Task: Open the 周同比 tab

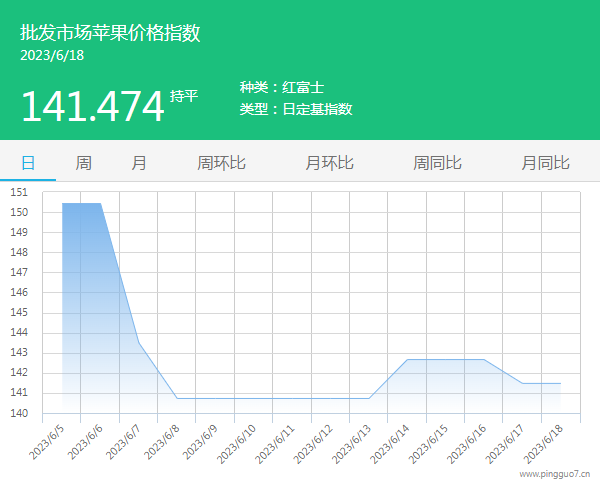Action: pyautogui.click(x=437, y=163)
